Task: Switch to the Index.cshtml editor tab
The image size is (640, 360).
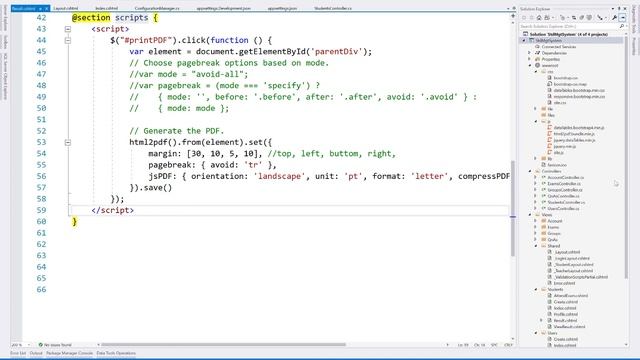Action: point(107,8)
